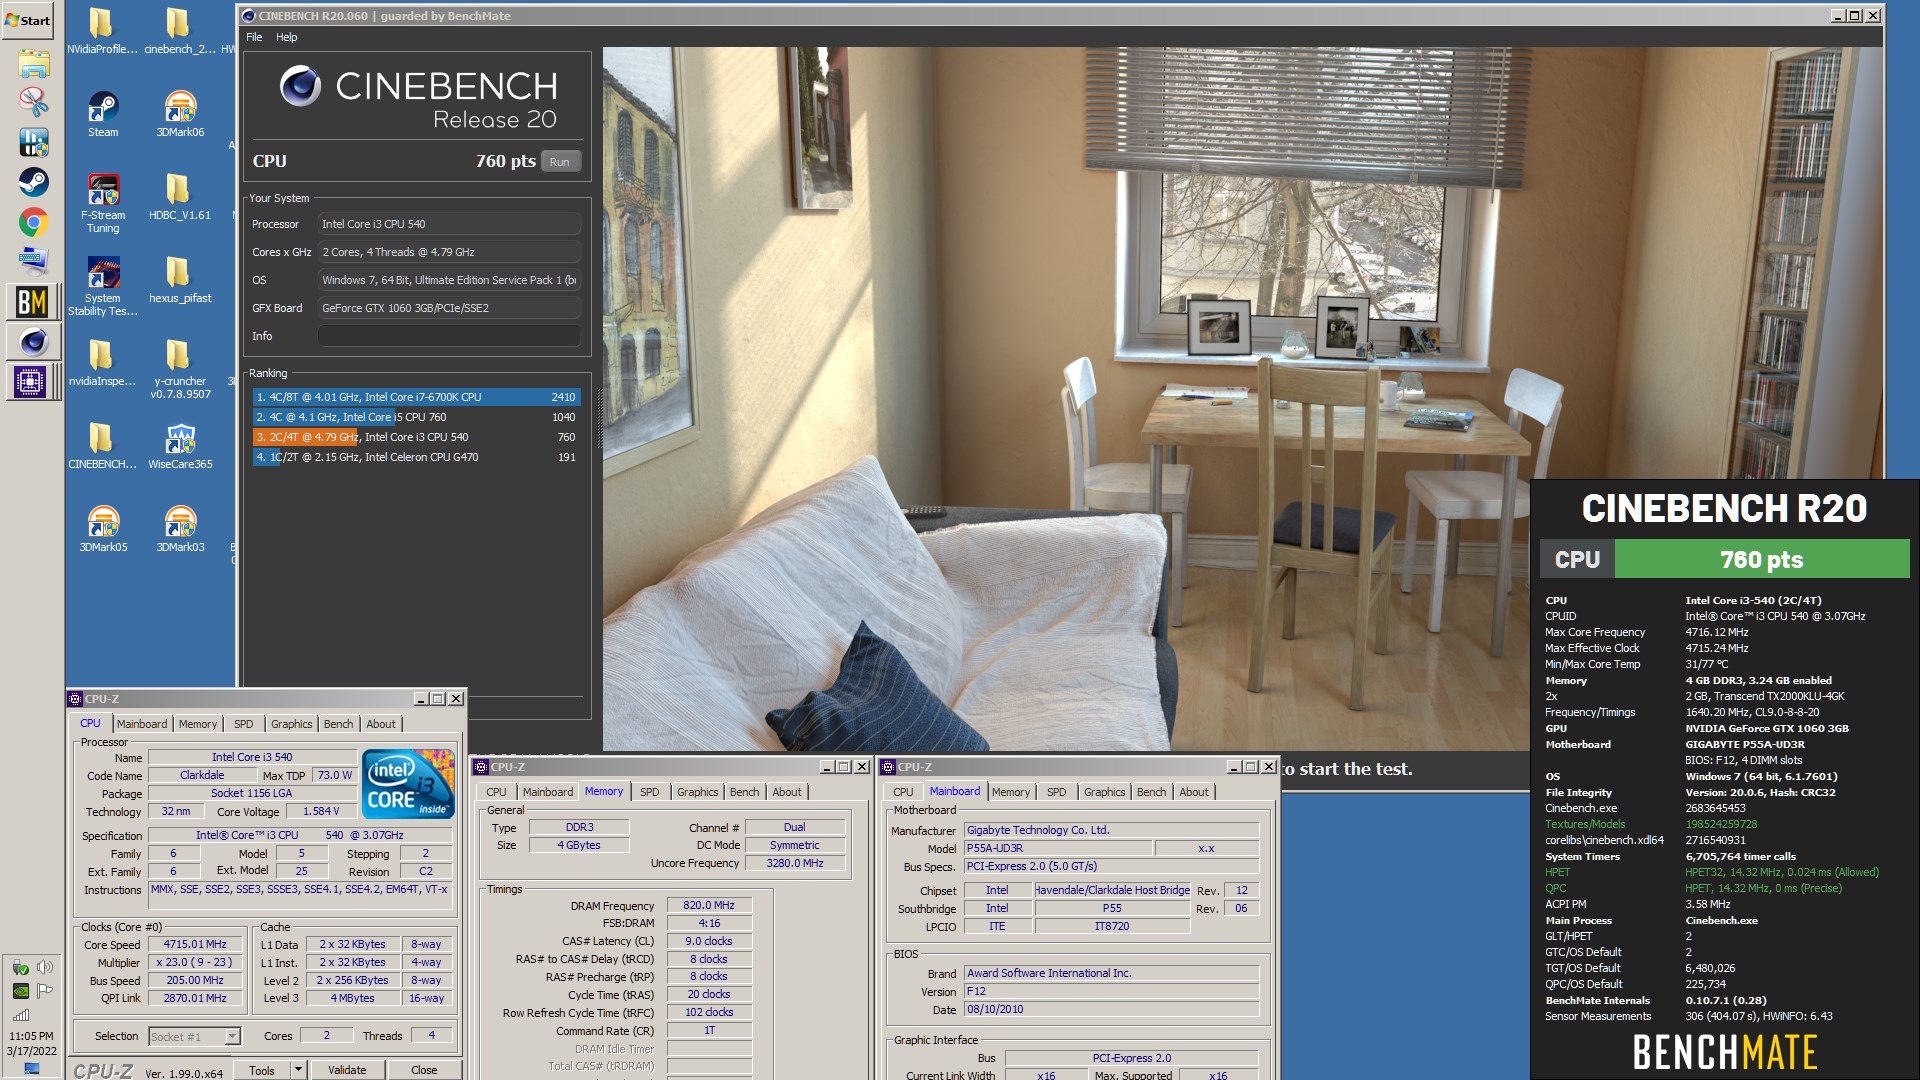Launch the Snipping Tool taskbar icon
The width and height of the screenshot is (1920, 1080).
click(33, 101)
